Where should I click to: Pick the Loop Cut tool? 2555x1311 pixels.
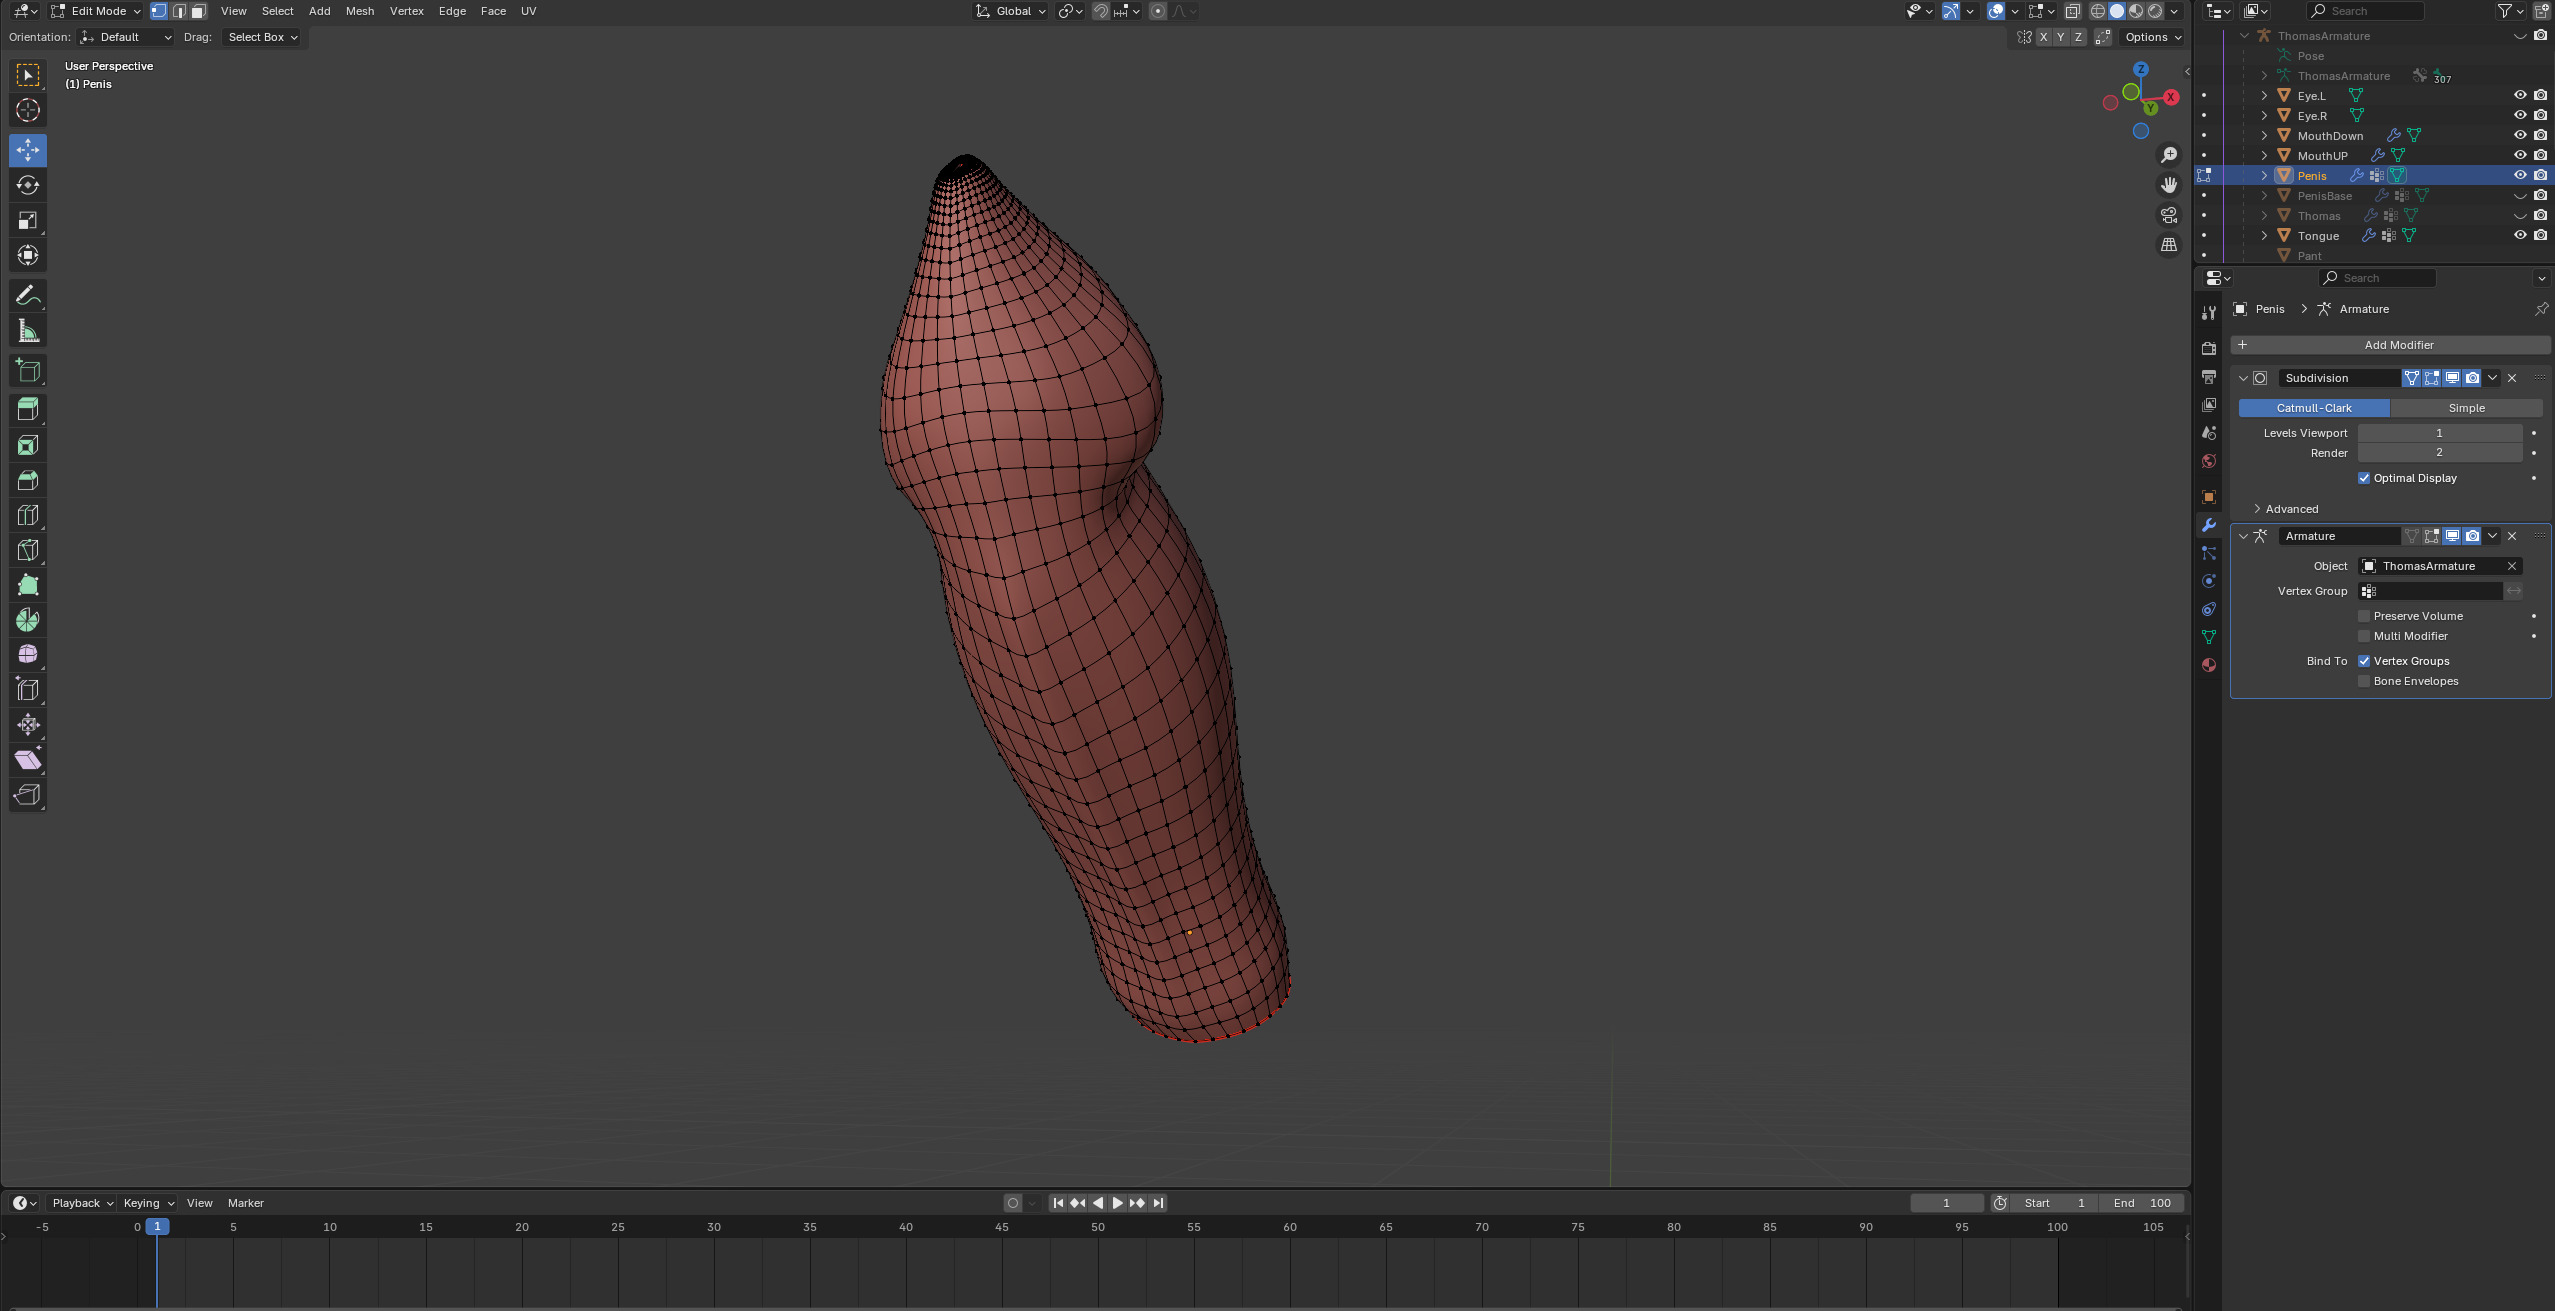tap(28, 515)
